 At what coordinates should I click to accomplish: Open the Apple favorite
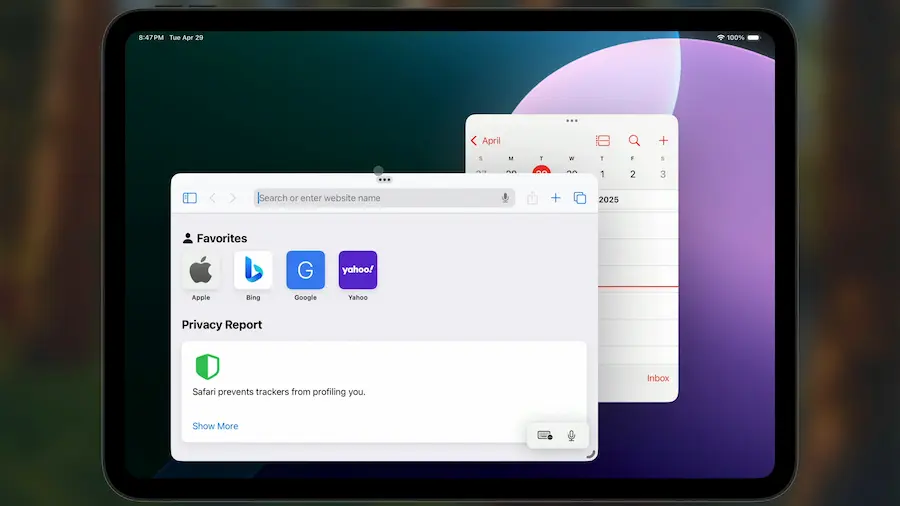pyautogui.click(x=201, y=270)
